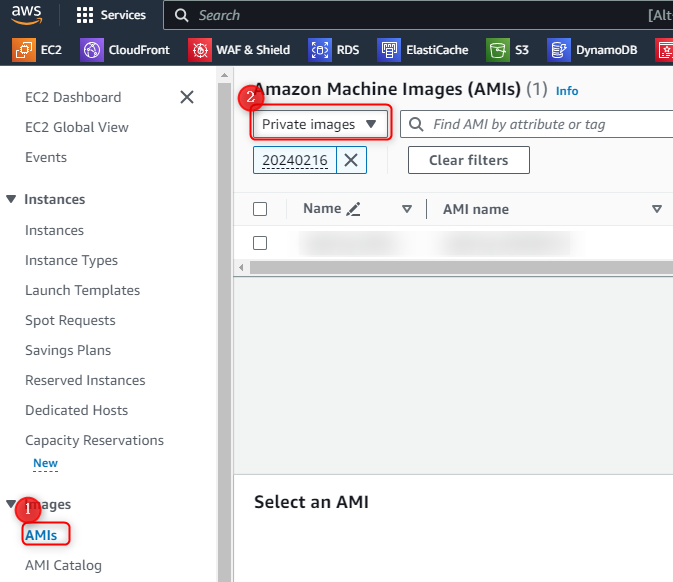673x582 pixels.
Task: Focus the top AWS Search box
Action: [x=418, y=15]
